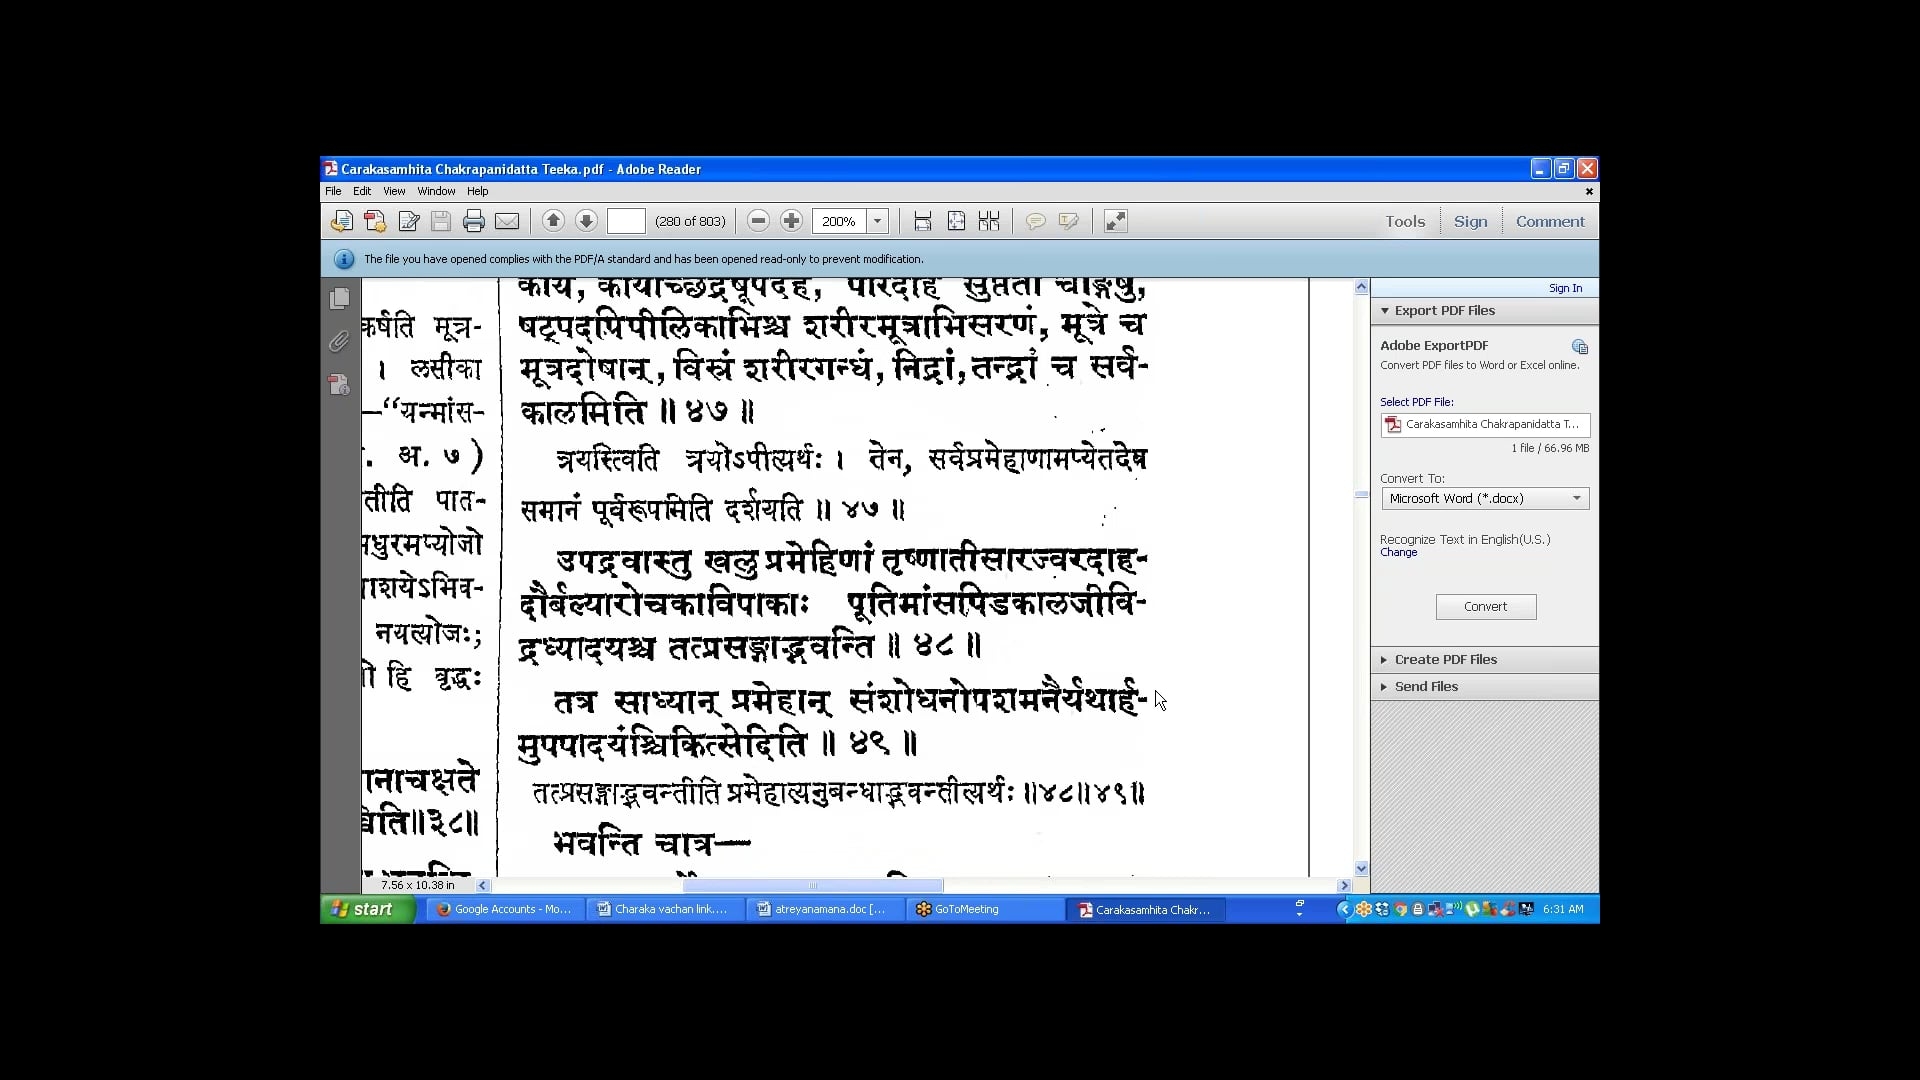This screenshot has height=1080, width=1920.
Task: Click the Create PDF online icon
Action: pyautogui.click(x=375, y=222)
